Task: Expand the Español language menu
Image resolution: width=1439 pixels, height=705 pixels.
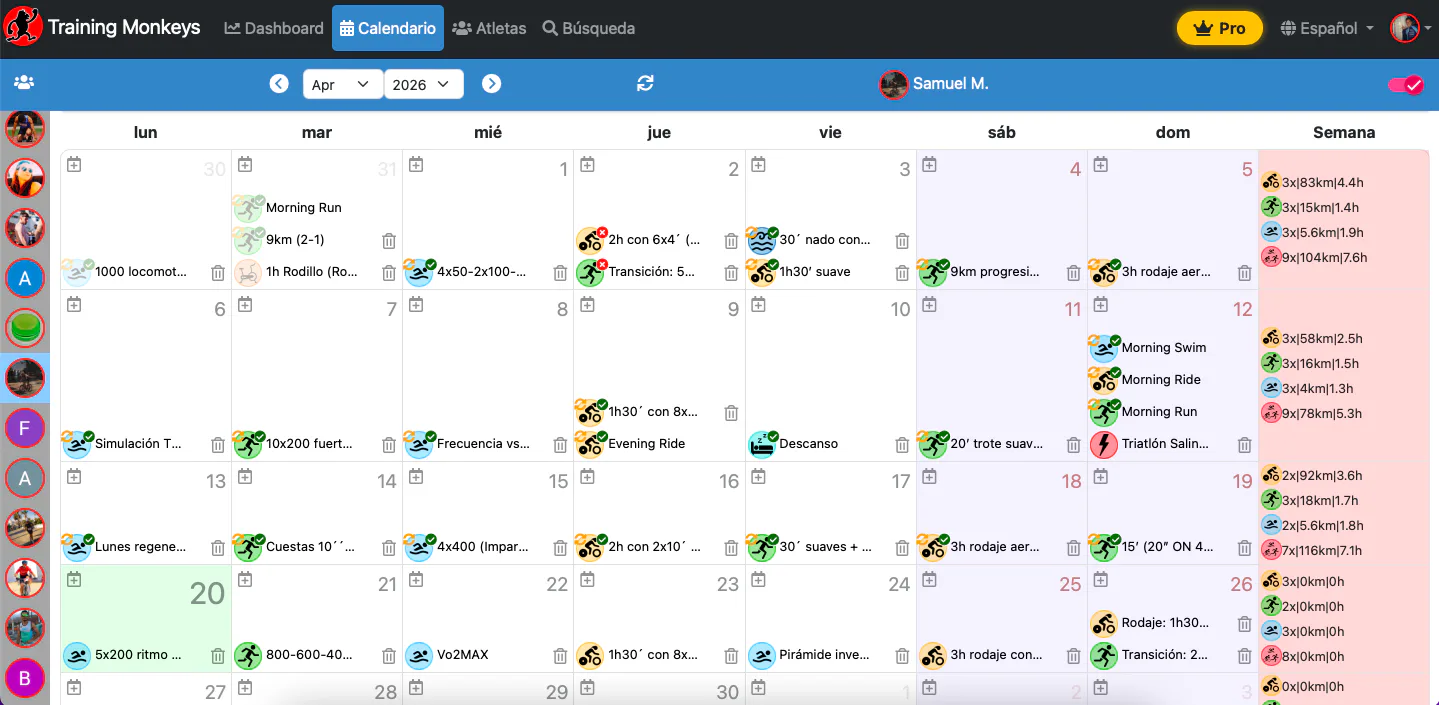Action: 1327,28
